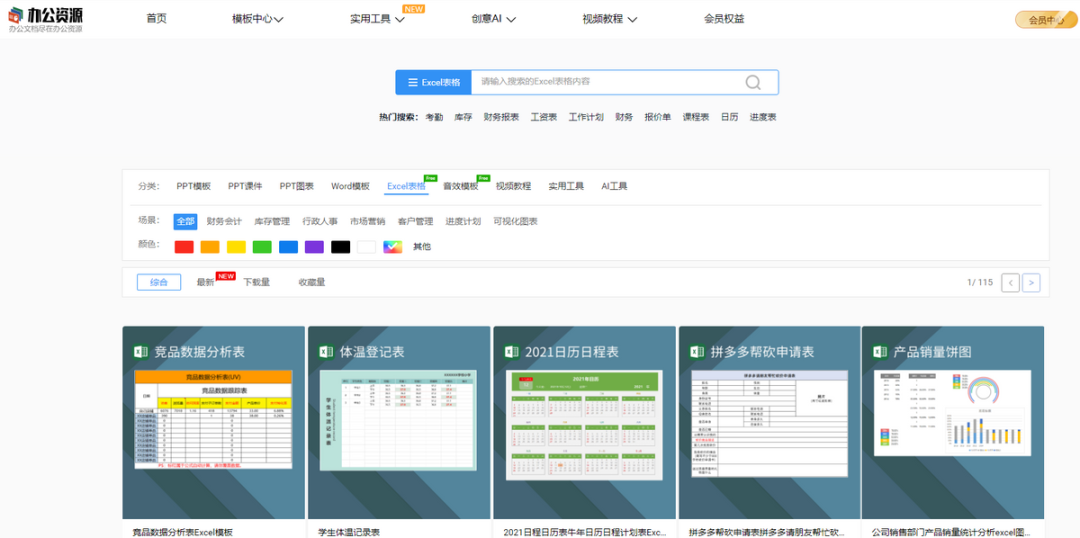Open the Excel表格 search category dropdown
The image size is (1080, 538).
433,82
